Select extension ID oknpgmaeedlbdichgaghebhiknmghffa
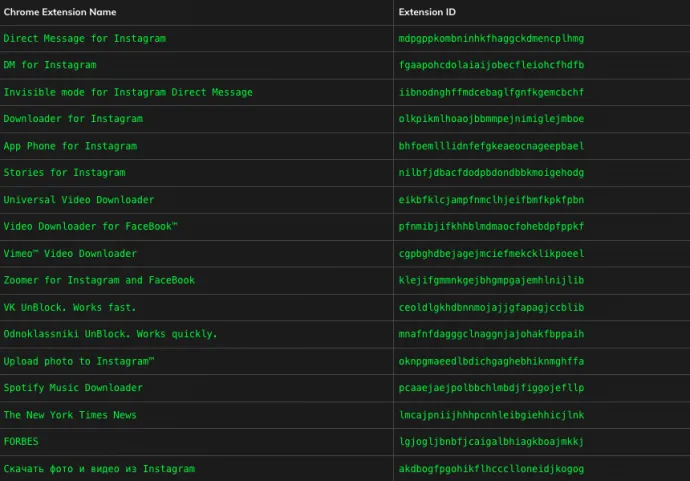The height and width of the screenshot is (481, 690). [492, 361]
